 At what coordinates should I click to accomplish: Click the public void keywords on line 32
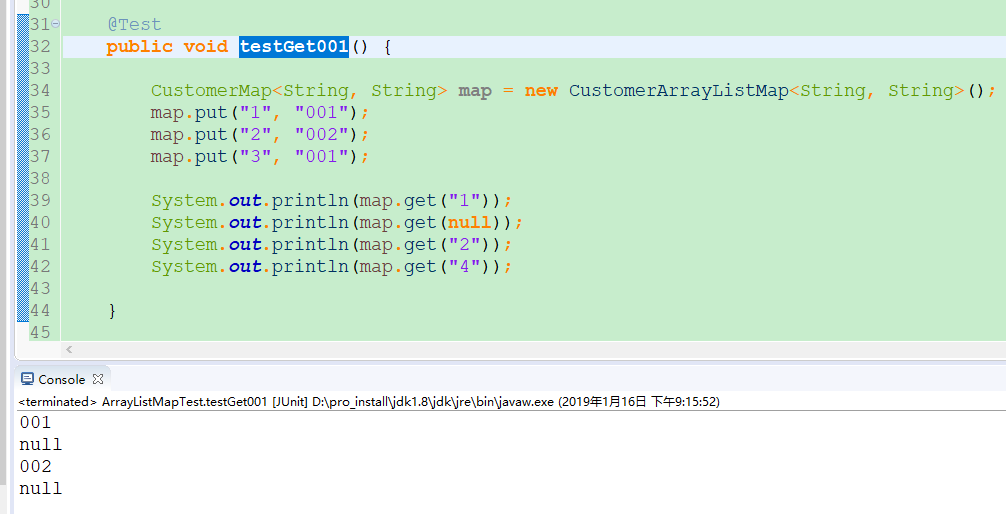tap(167, 47)
